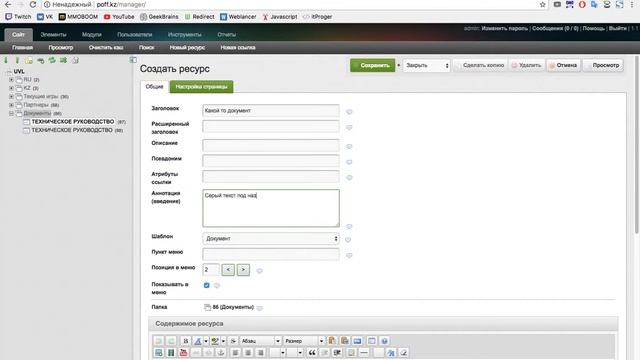Image resolution: width=640 pixels, height=360 pixels.
Task: Click the redo icon in editor toolbar
Action: (x=171, y=341)
